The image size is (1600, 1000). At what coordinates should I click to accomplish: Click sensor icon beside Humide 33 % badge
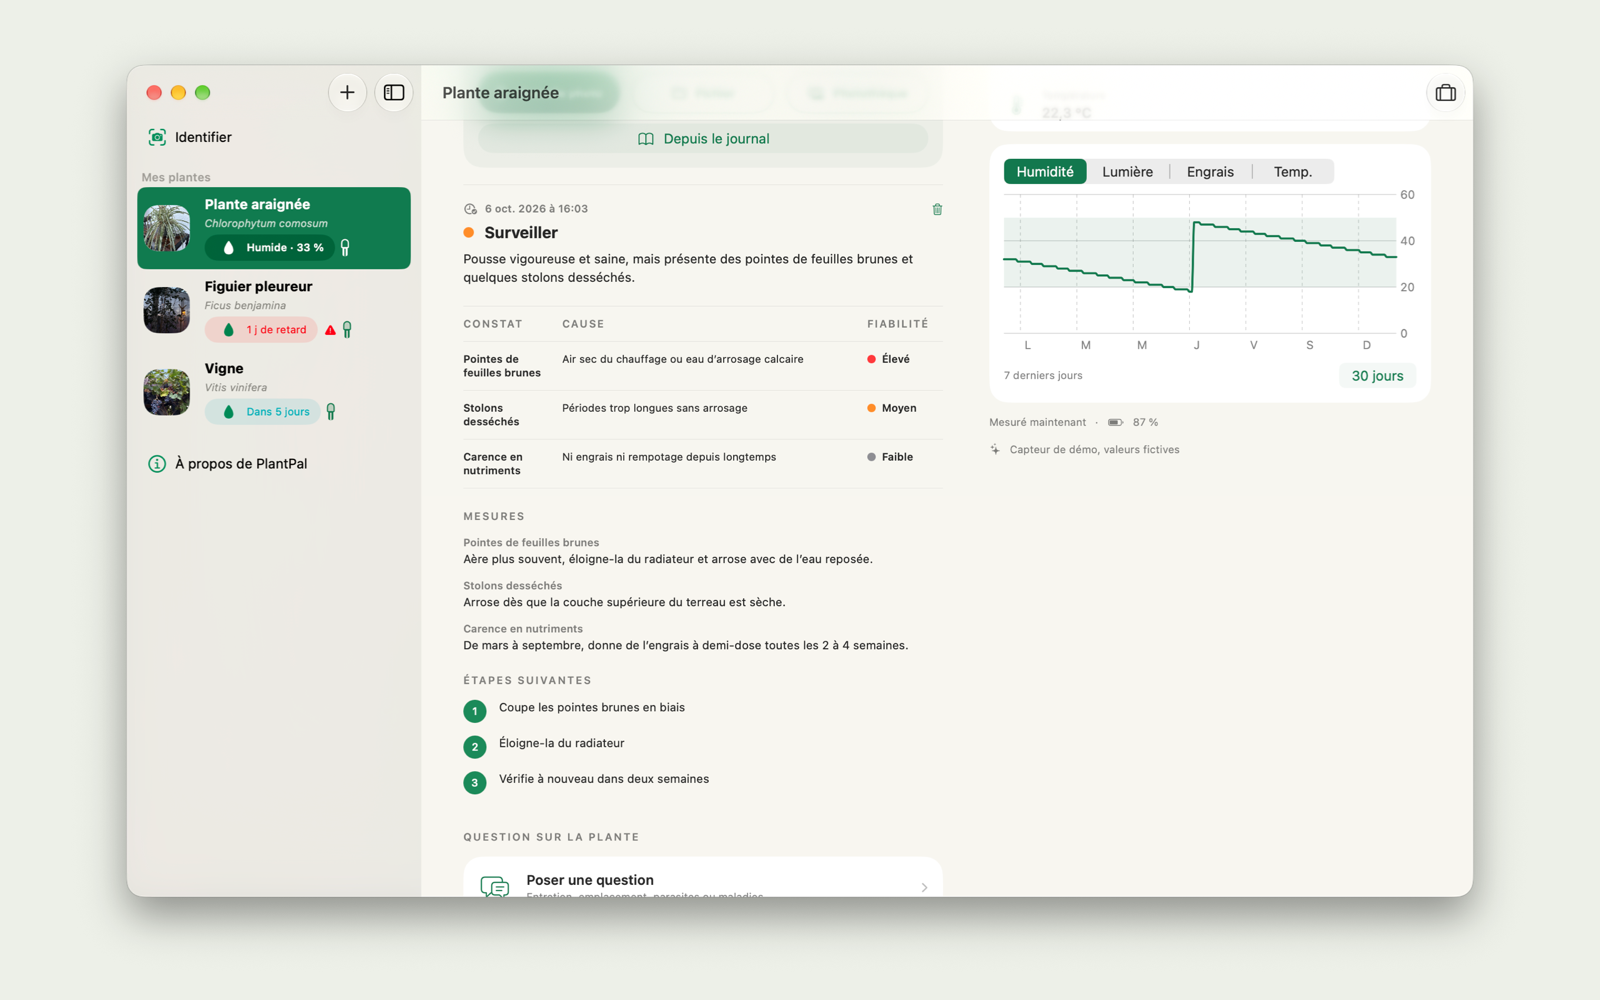tap(345, 247)
